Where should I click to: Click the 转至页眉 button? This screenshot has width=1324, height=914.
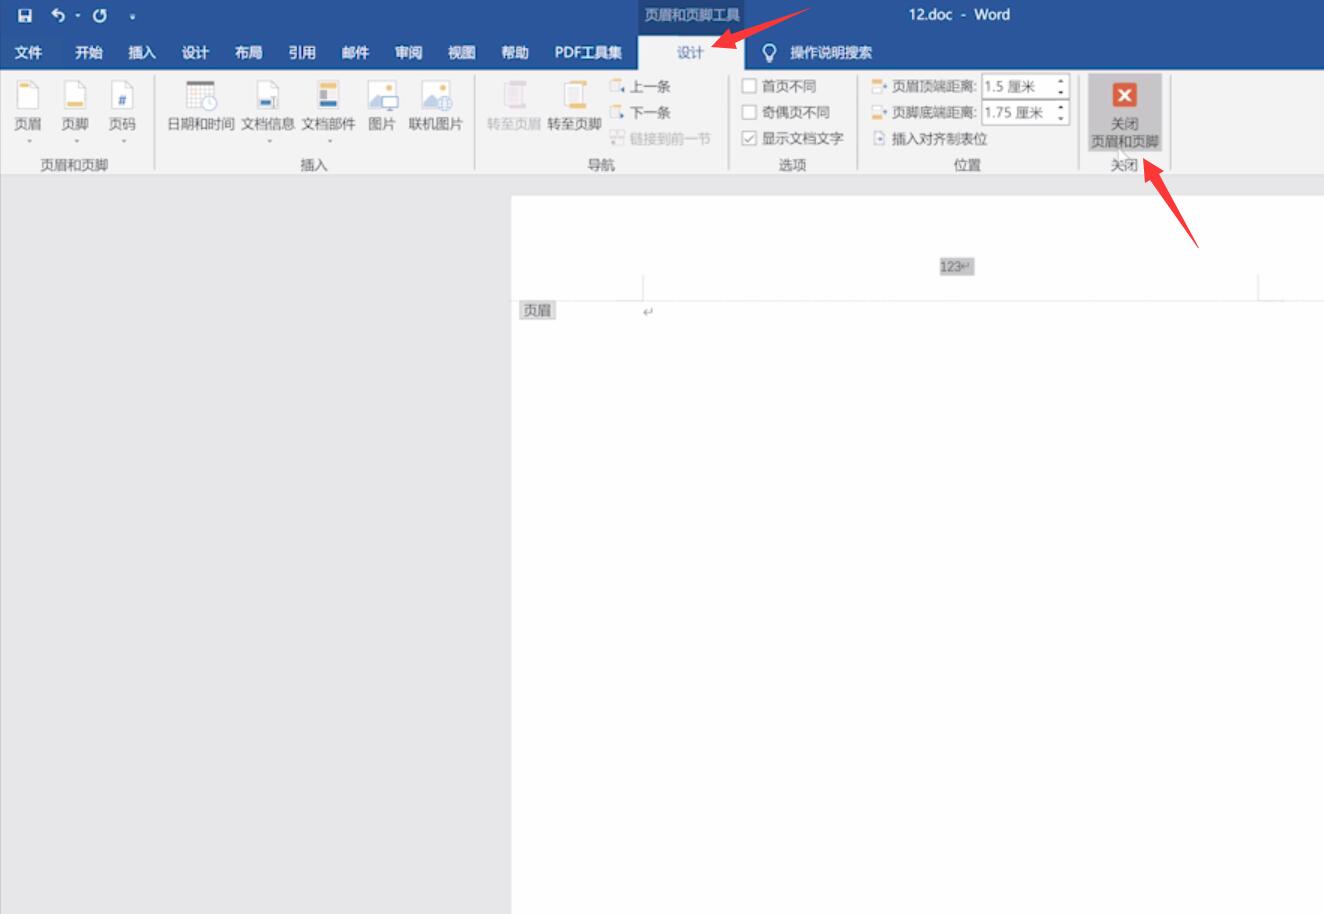point(514,107)
